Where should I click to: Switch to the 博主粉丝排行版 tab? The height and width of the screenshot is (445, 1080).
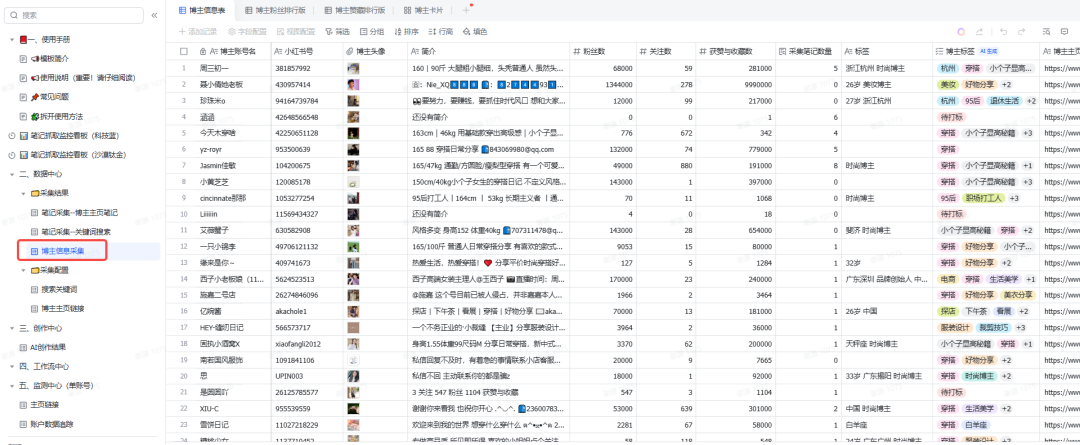click(x=274, y=10)
